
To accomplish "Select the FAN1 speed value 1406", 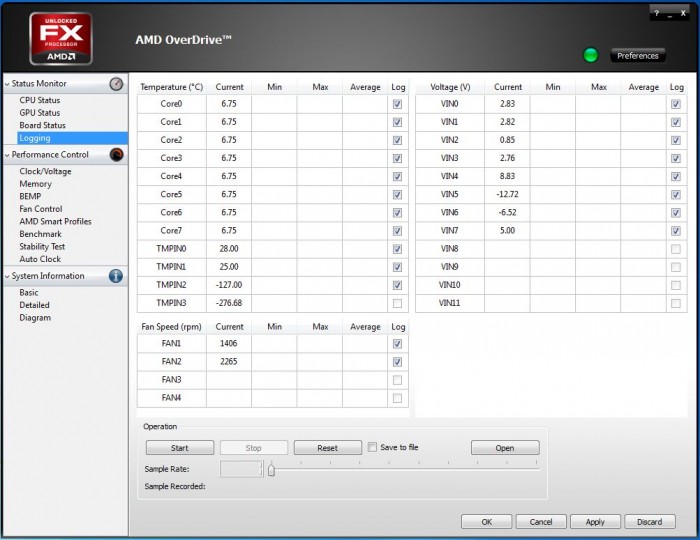I will [x=229, y=343].
